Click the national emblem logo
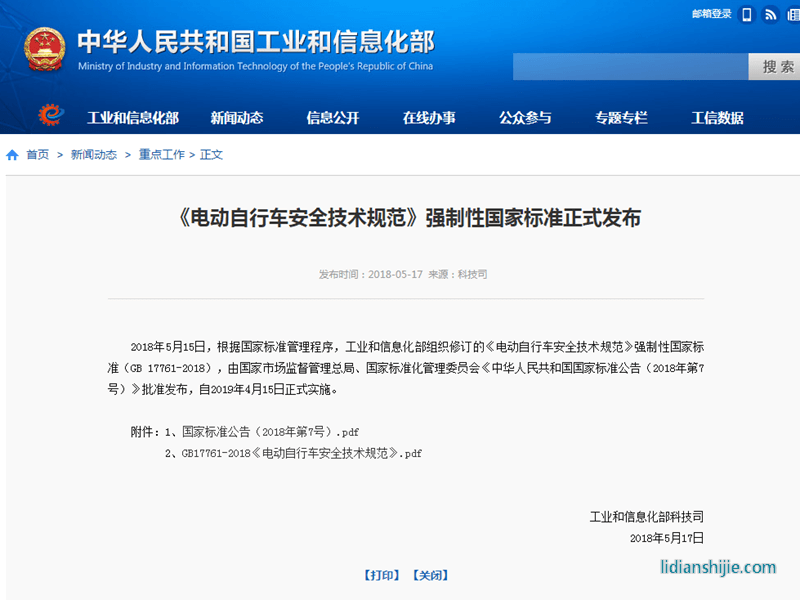Viewport: 800px width, 600px height. 44,49
